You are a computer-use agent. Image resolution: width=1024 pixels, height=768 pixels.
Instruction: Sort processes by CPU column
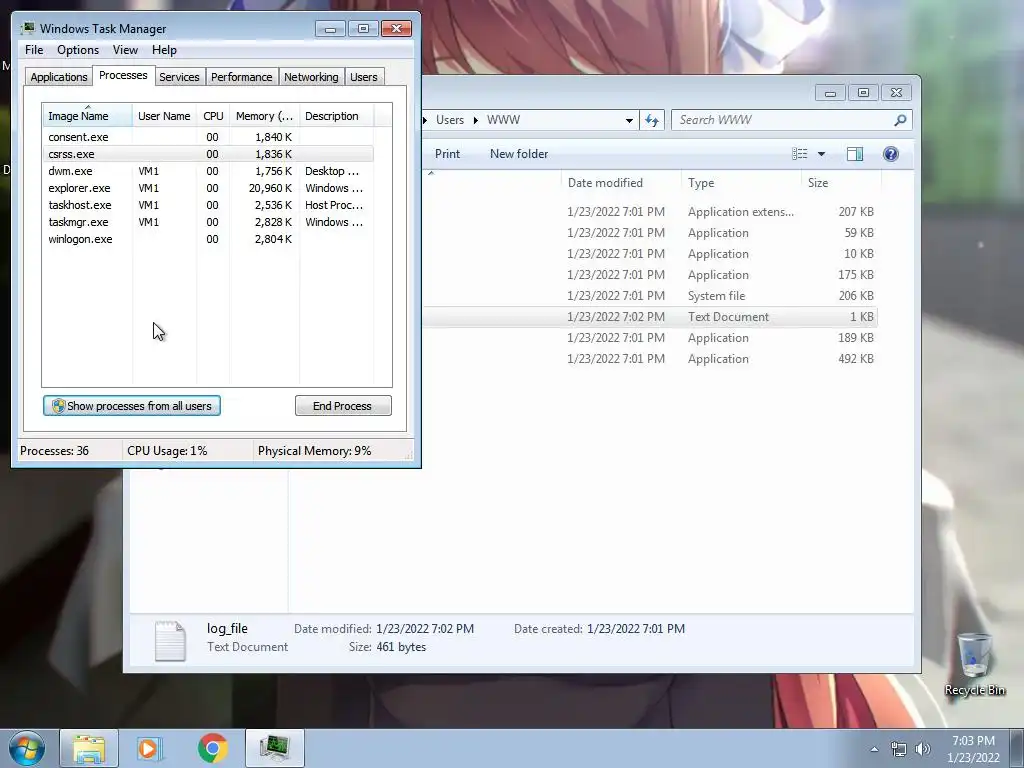213,116
